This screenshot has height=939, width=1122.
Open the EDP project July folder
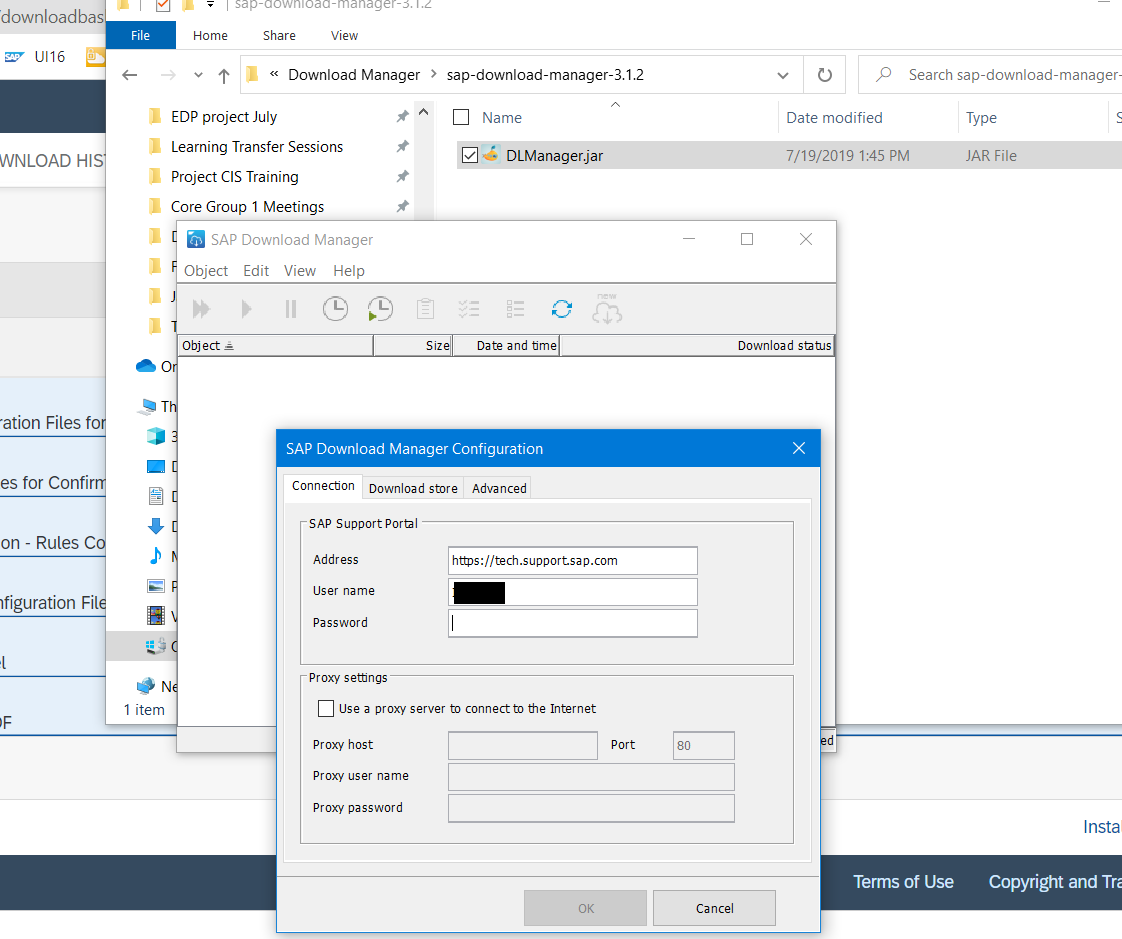click(223, 117)
